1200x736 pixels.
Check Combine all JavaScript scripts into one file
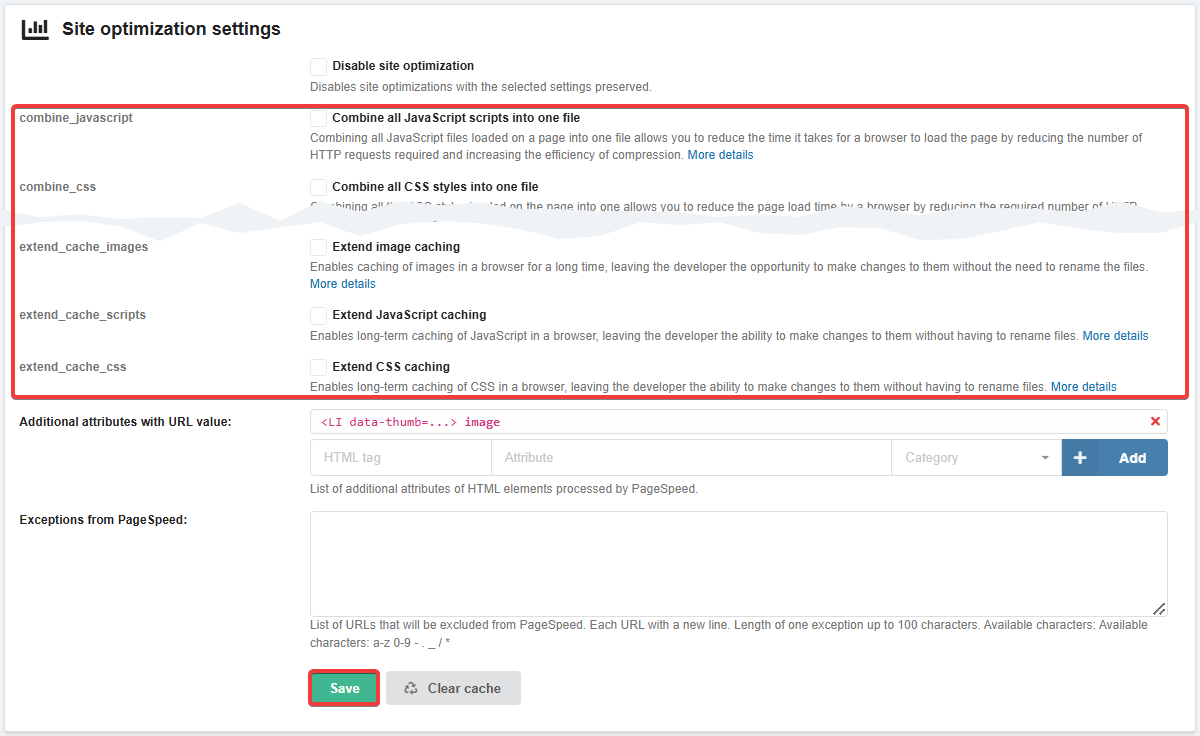[319, 118]
